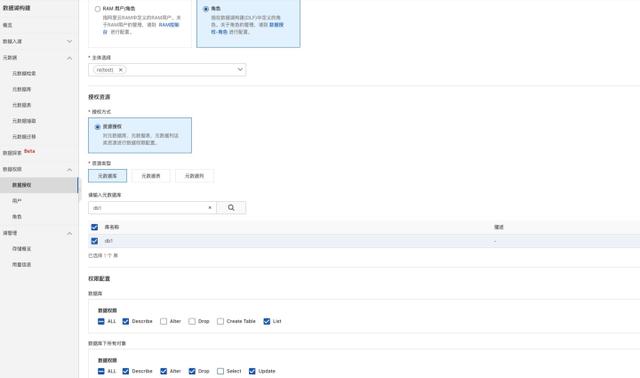Expand the 数据入湖 sidebar section chevron
The width and height of the screenshot is (640, 378).
pos(69,41)
